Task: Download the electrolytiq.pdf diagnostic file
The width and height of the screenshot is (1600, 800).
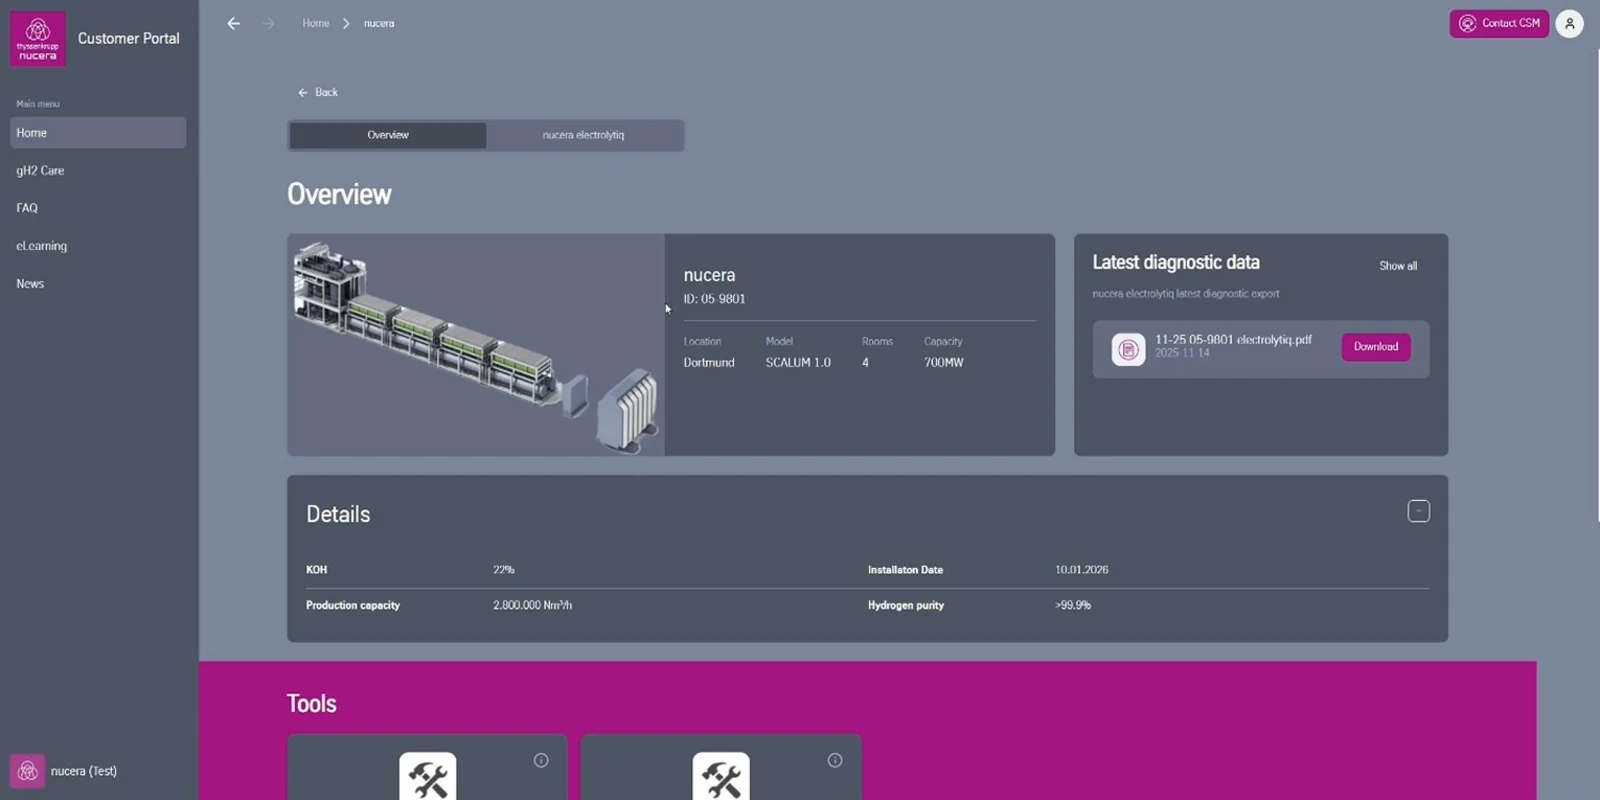Action: click(1376, 347)
